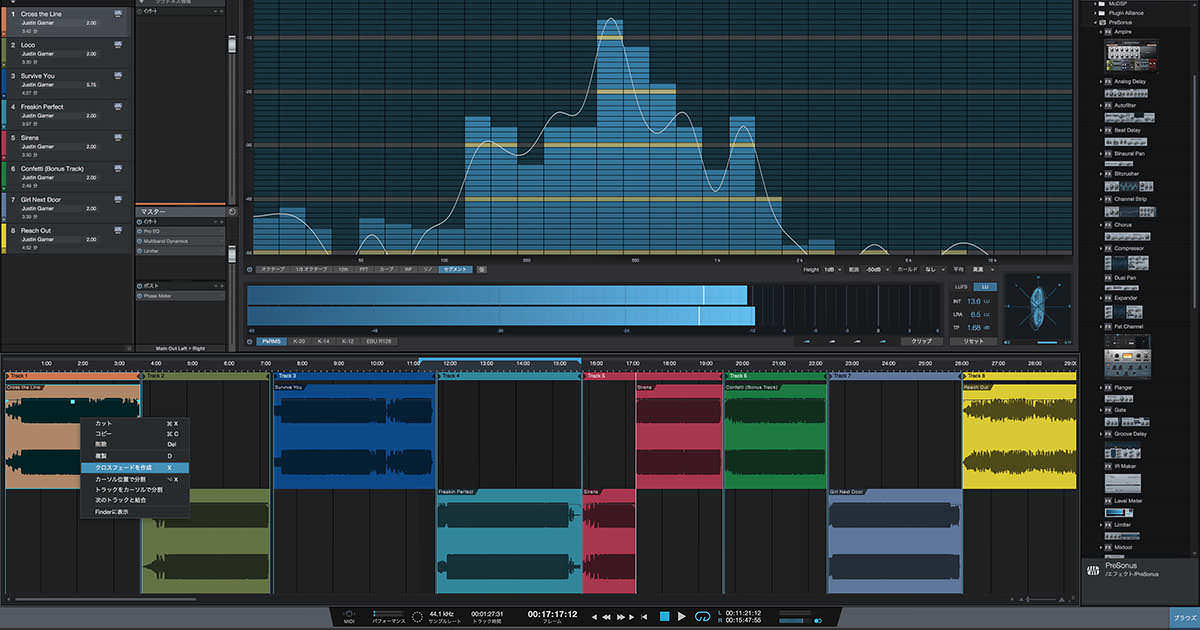The height and width of the screenshot is (630, 1200).
Task: Click the Rewind button in transport
Action: 606,617
